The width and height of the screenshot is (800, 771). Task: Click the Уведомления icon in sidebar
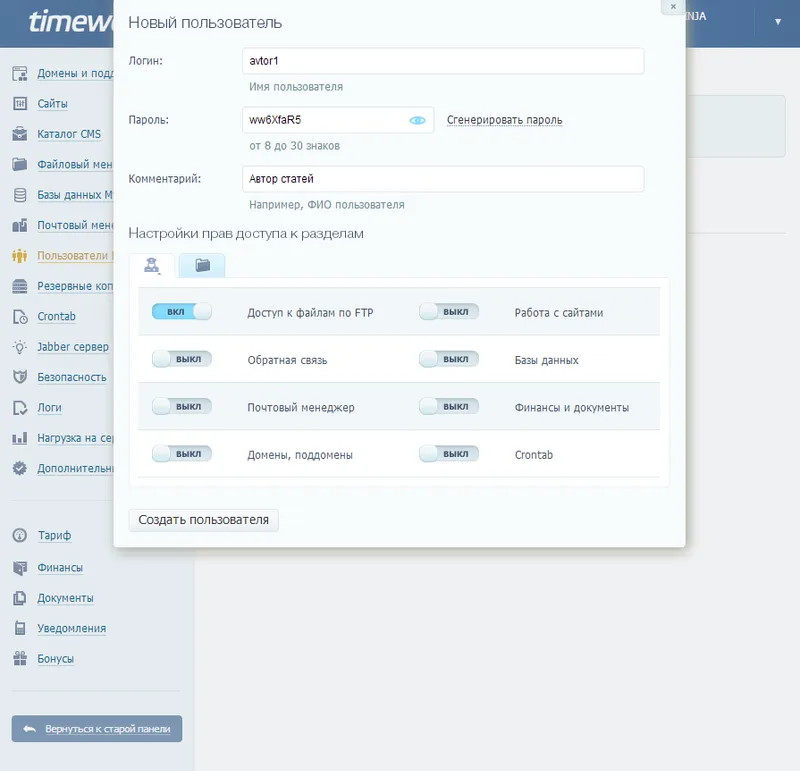click(19, 628)
